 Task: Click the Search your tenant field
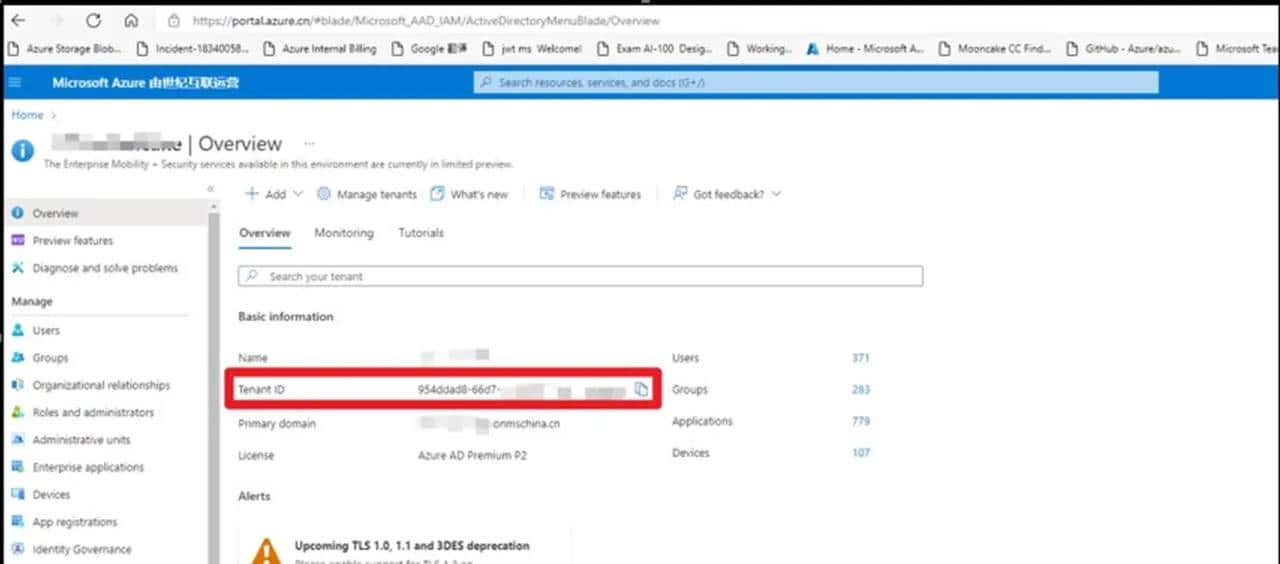(580, 276)
